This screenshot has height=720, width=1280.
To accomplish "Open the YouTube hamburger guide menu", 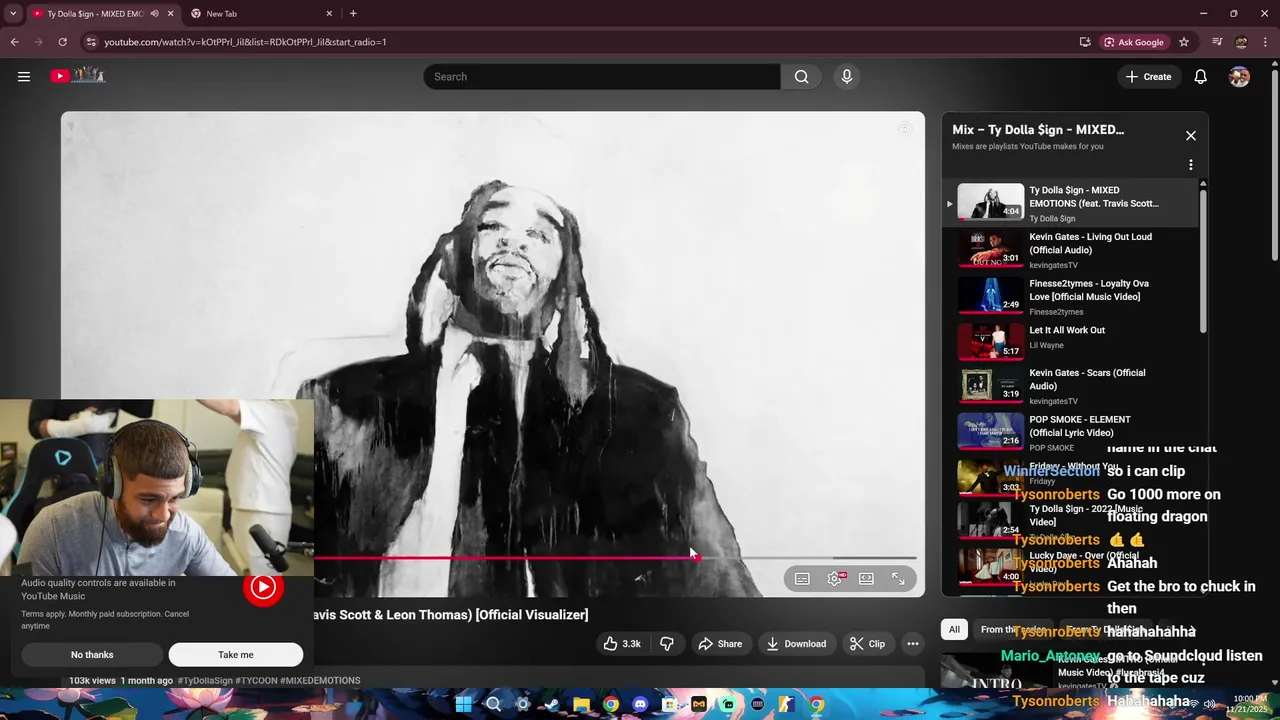I will [24, 77].
